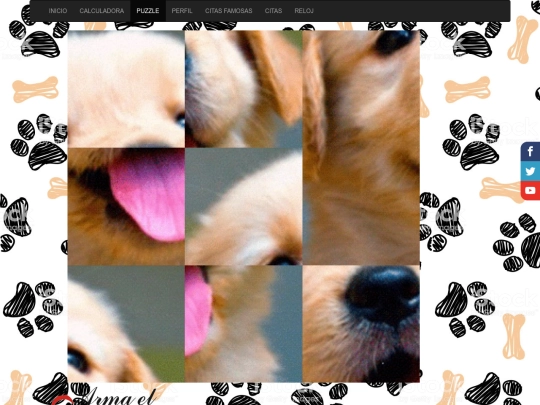Choose the bottom-left tile with puppy eye on gray
The width and height of the screenshot is (540, 405).
coord(126,324)
